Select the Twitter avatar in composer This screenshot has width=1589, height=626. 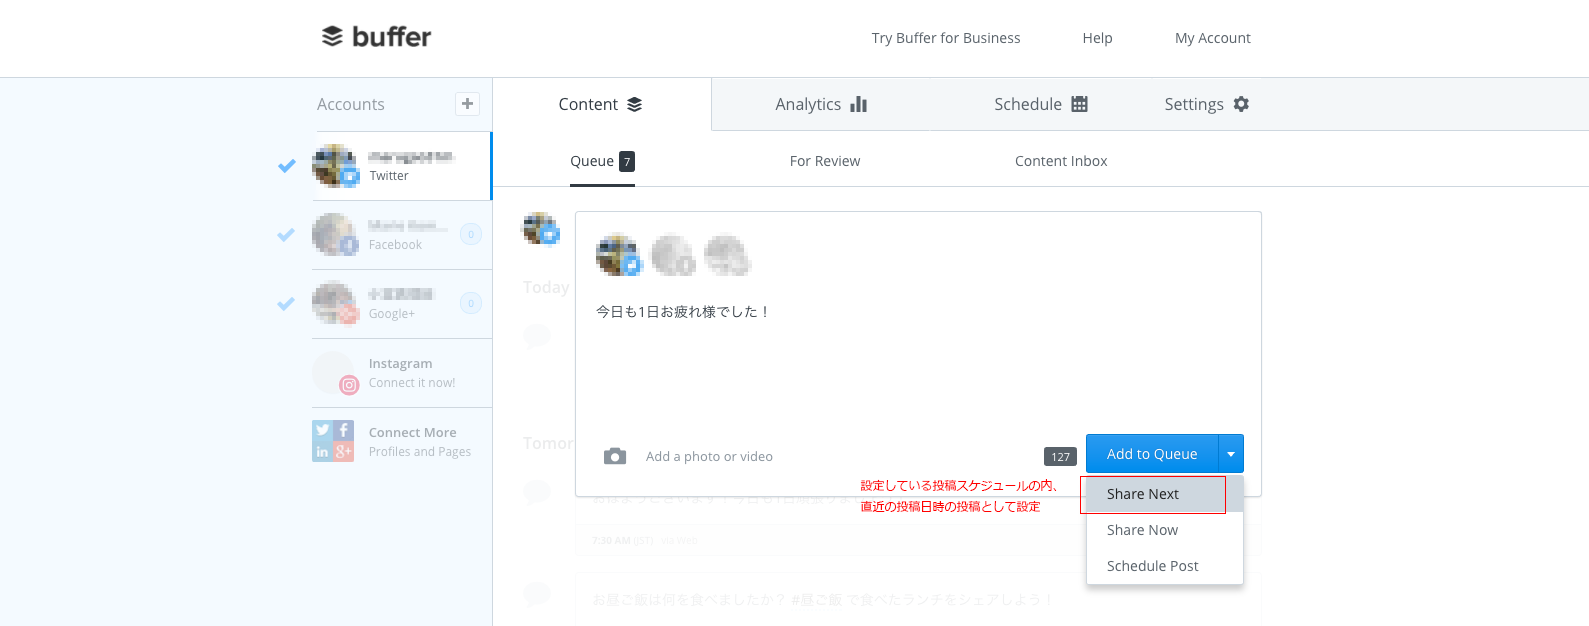point(618,255)
